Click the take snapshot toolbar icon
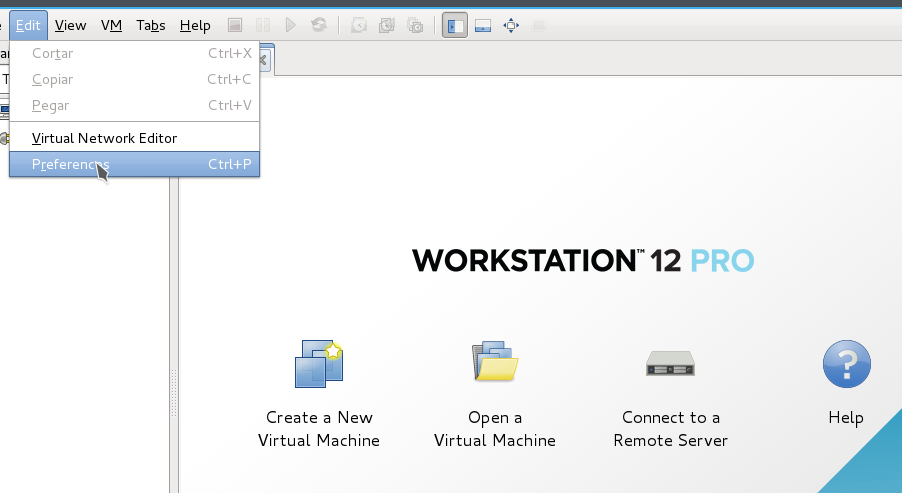 (x=359, y=25)
